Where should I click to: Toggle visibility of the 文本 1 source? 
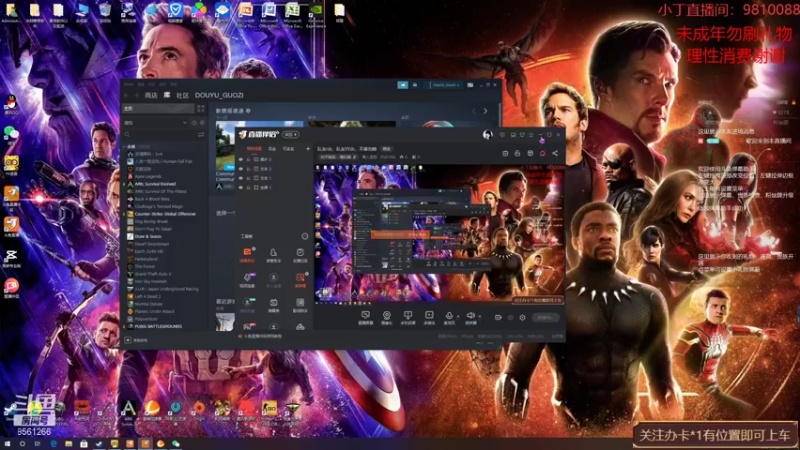[241, 178]
